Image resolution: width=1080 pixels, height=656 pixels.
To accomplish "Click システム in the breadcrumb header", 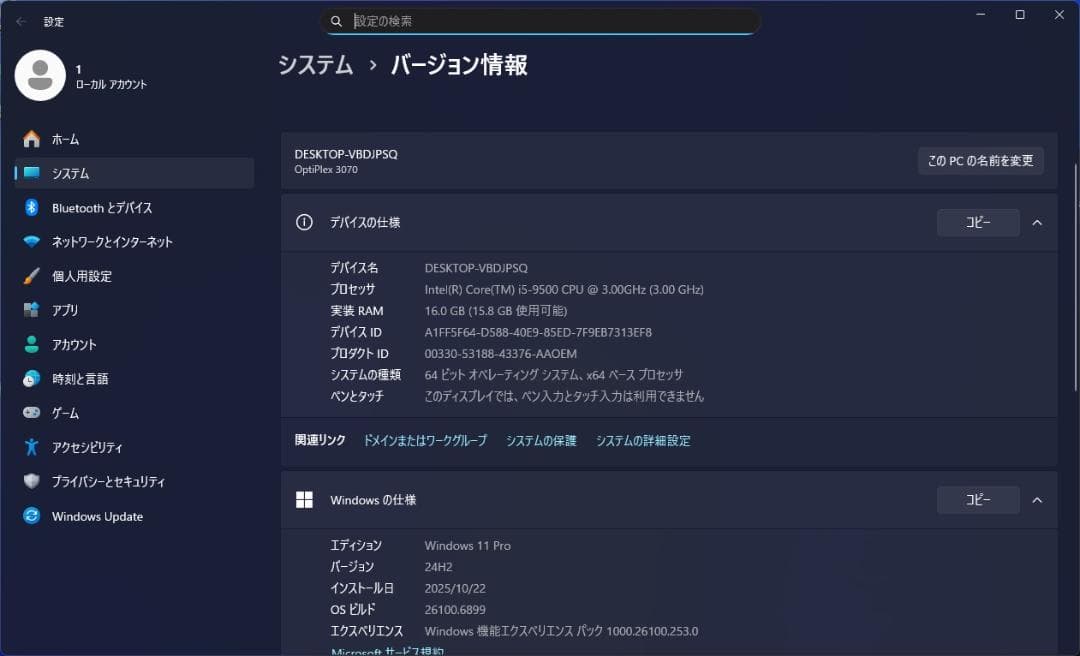I will tap(315, 65).
